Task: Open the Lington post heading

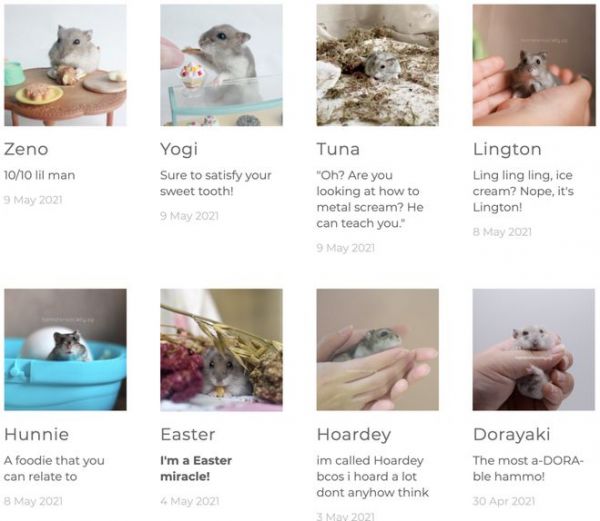Action: [507, 149]
